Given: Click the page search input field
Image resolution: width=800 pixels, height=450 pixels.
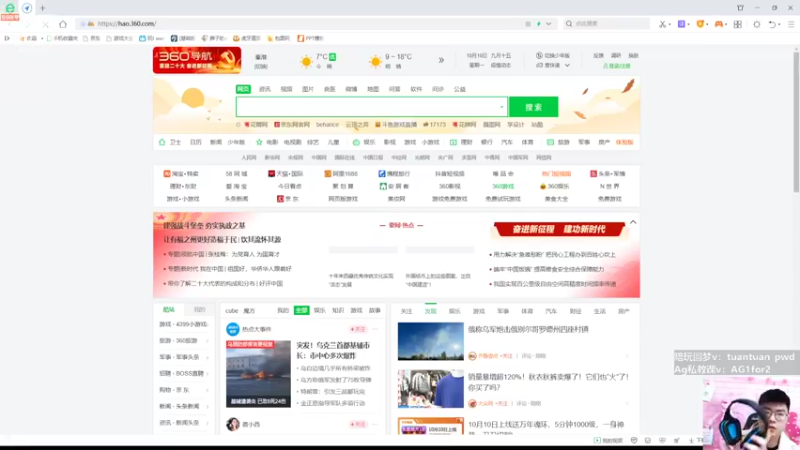Looking at the screenshot, I should point(371,107).
